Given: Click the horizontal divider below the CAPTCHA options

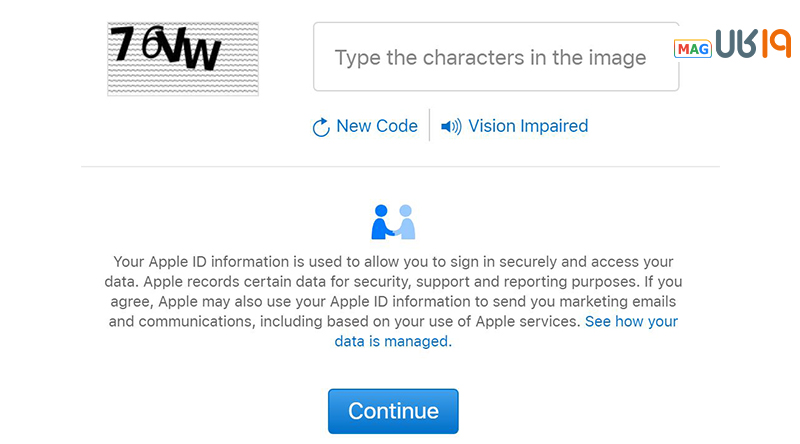Looking at the screenshot, I should pyautogui.click(x=400, y=166).
